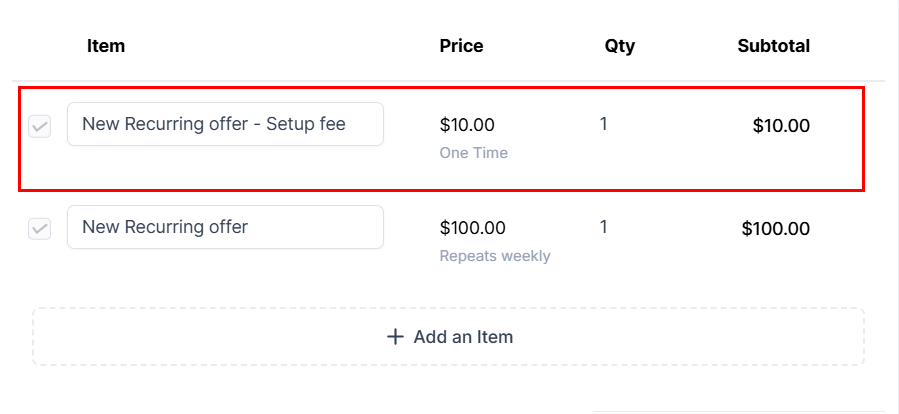
Task: Click the Add an Item button text
Action: coord(463,337)
